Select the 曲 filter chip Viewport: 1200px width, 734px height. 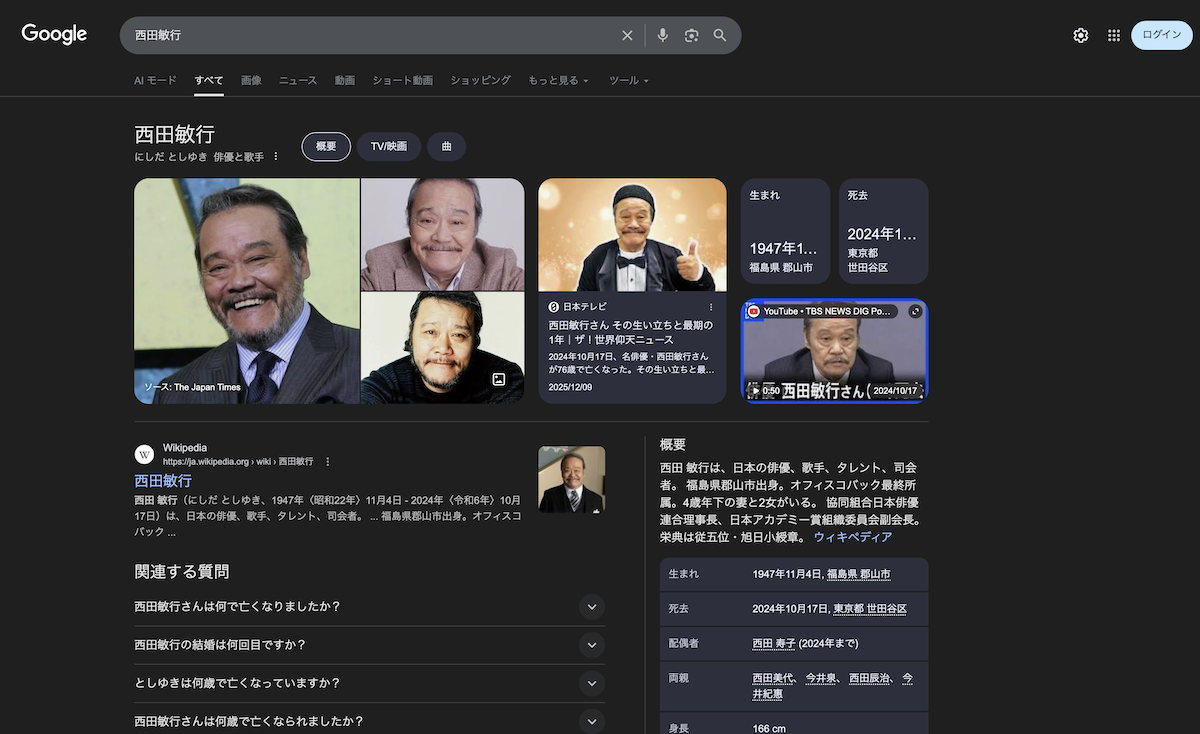446,146
